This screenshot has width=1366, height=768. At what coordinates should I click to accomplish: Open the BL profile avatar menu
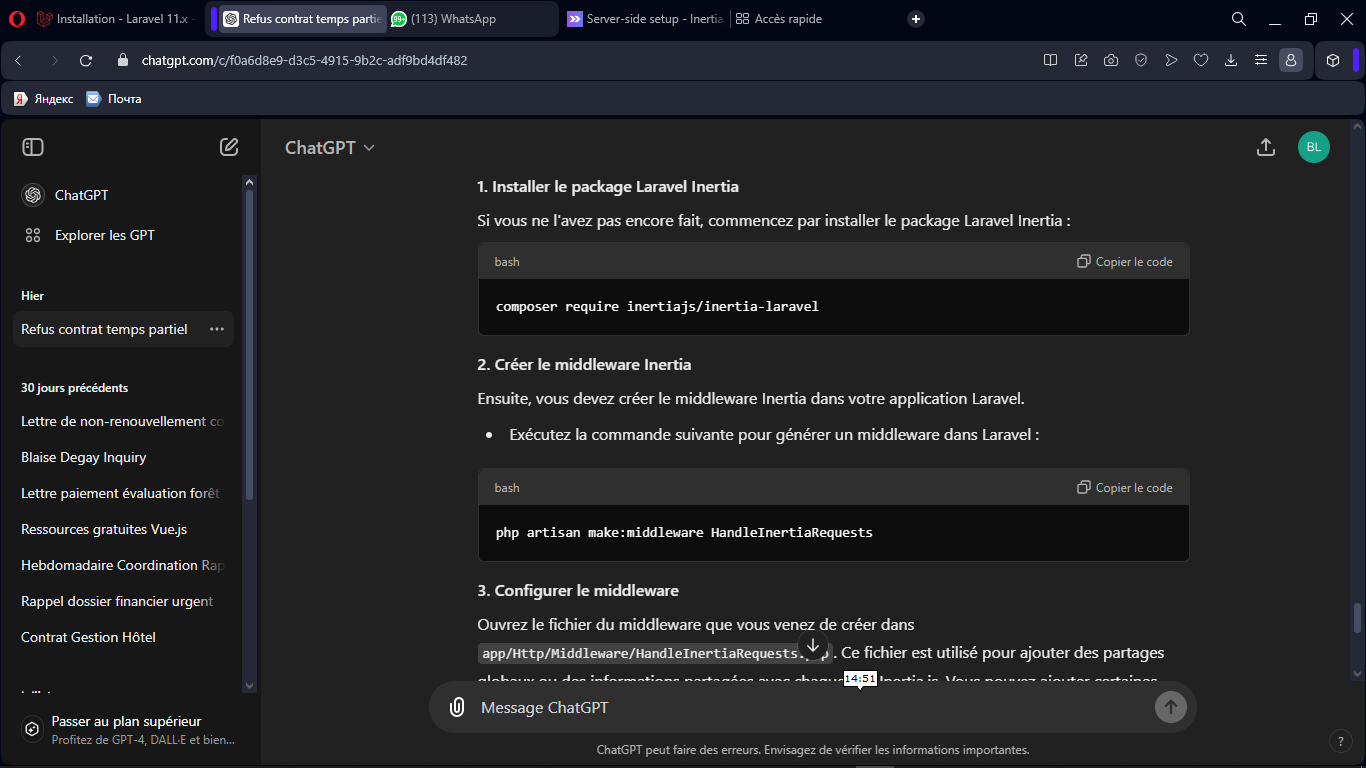coord(1313,147)
